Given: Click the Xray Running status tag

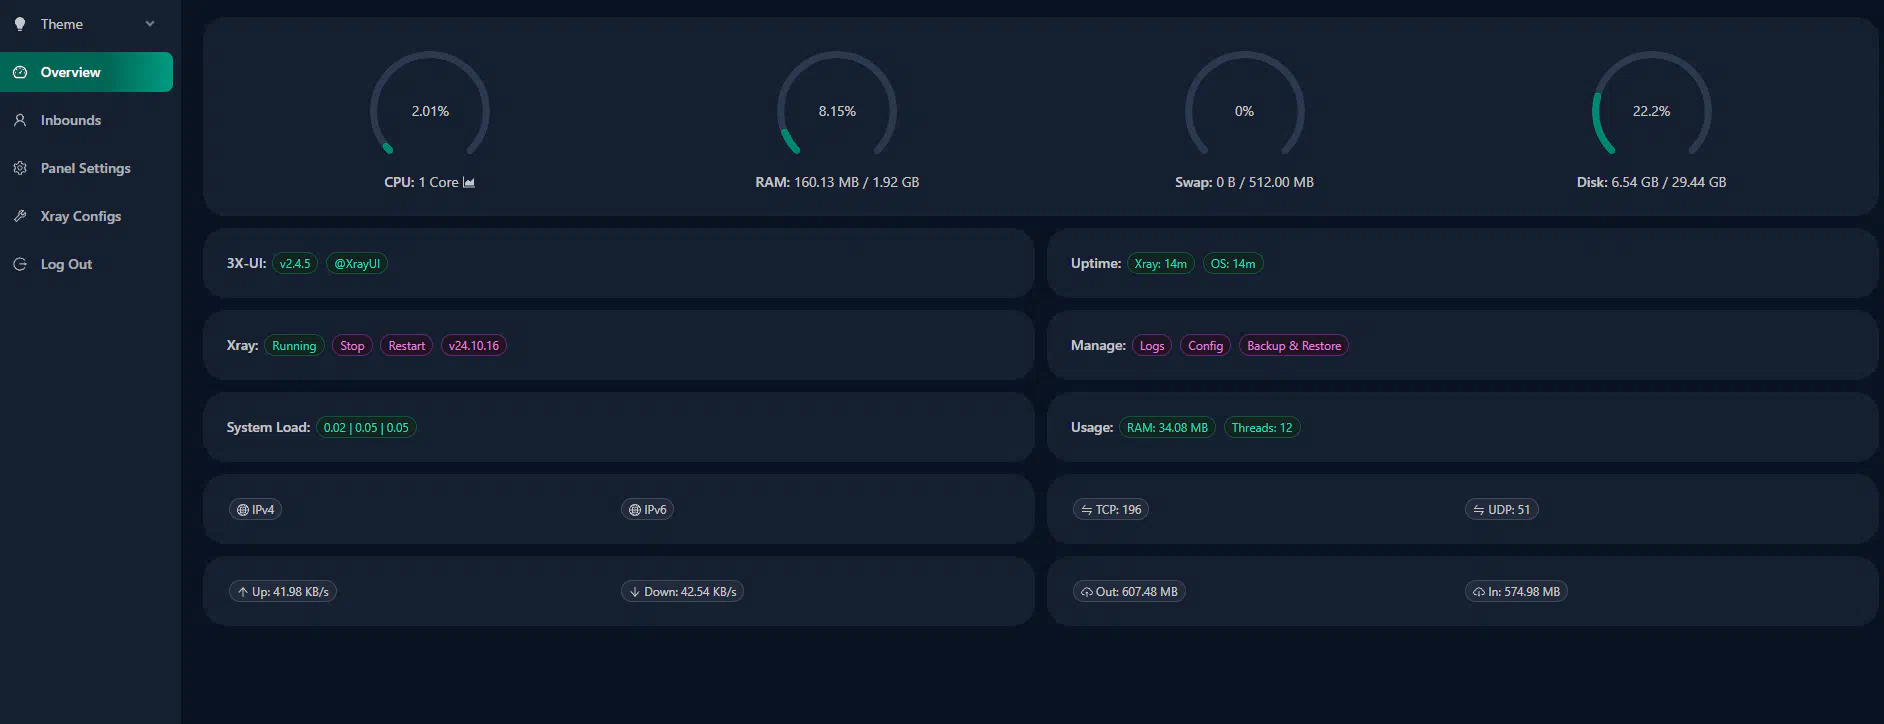Looking at the screenshot, I should pyautogui.click(x=294, y=345).
